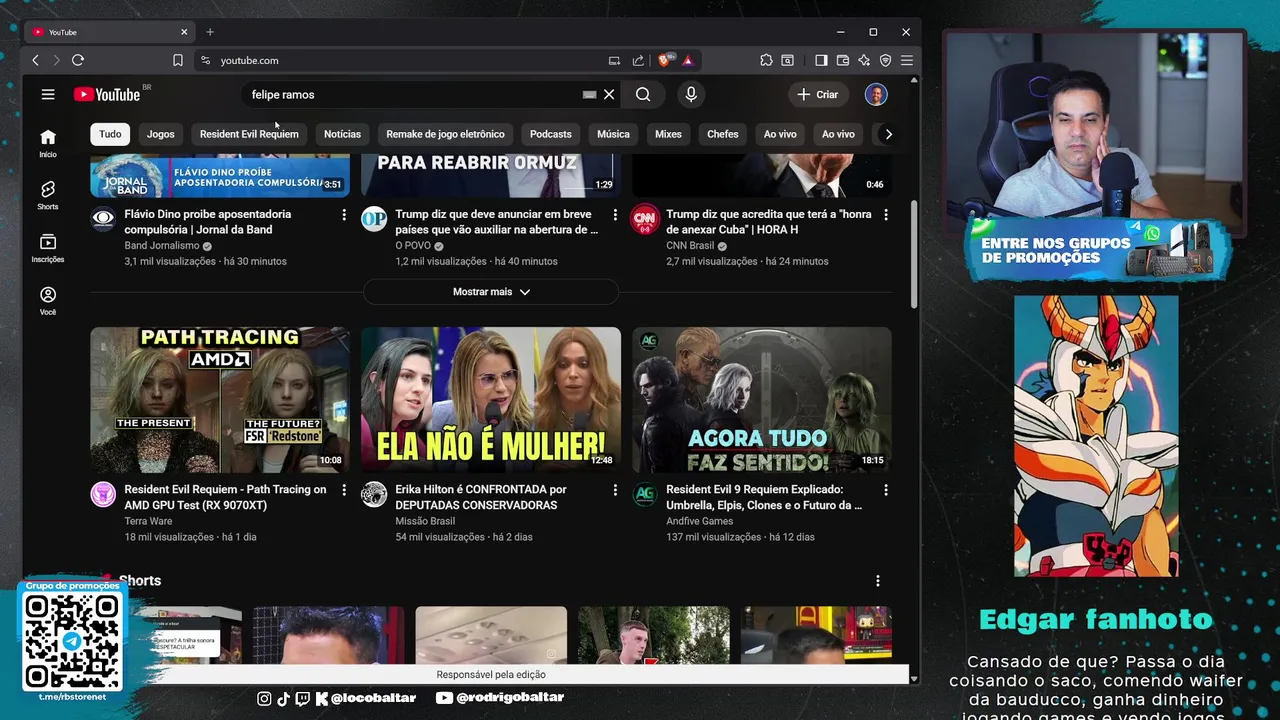Open O POVO channel avatar
This screenshot has width=1280, height=720.
click(374, 219)
